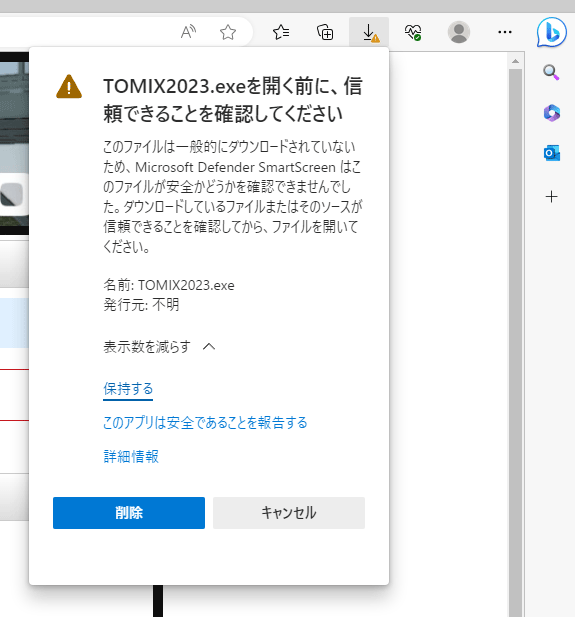Viewport: 575px width, 617px height.
Task: Open Browser essentials heart icon
Action: click(x=413, y=32)
